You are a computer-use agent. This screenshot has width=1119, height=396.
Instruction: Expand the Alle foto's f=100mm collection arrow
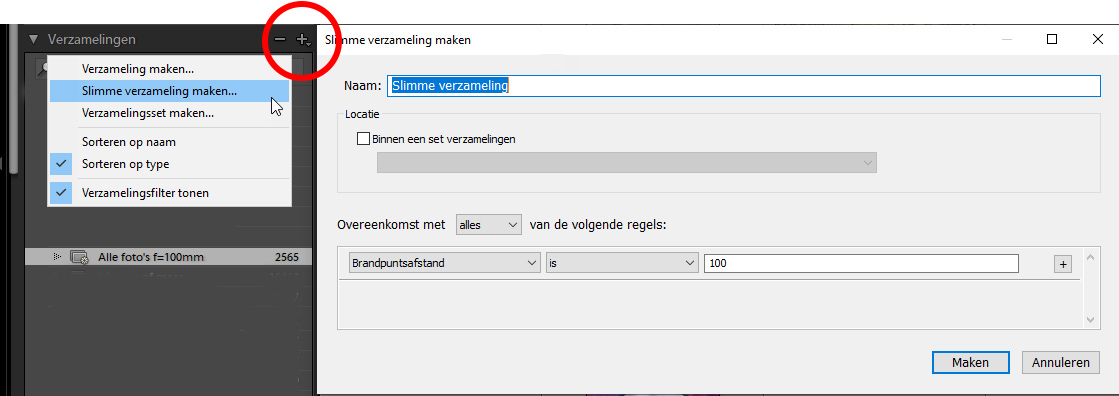57,257
